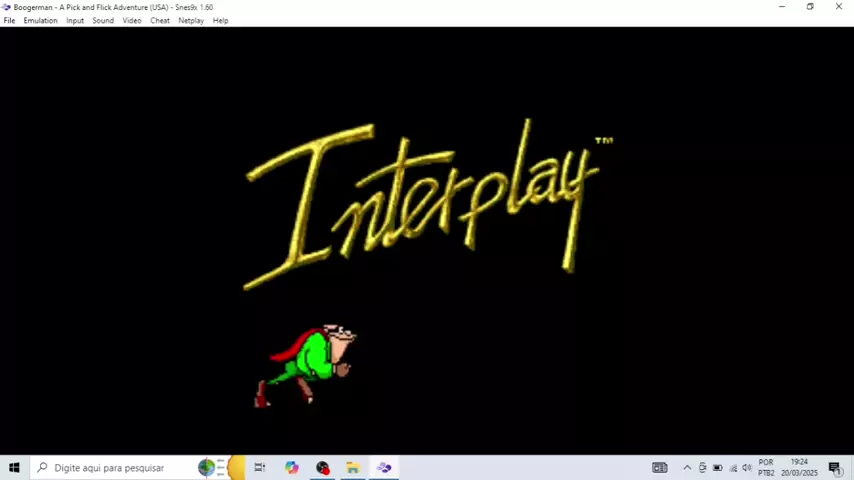Open the Netplay menu
This screenshot has width=854, height=480.
191,21
